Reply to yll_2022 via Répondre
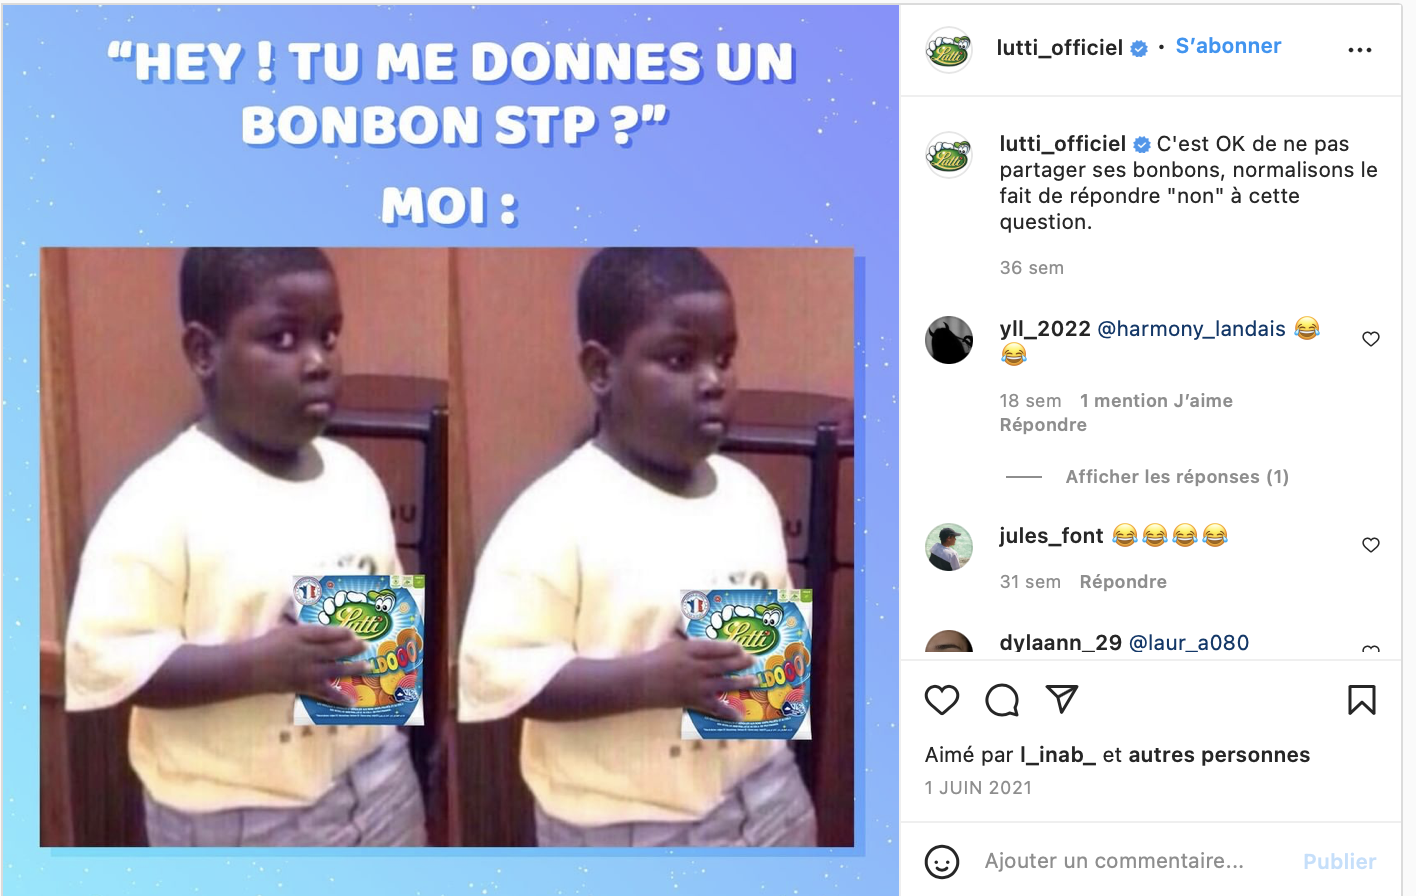The height and width of the screenshot is (896, 1416). [1043, 425]
